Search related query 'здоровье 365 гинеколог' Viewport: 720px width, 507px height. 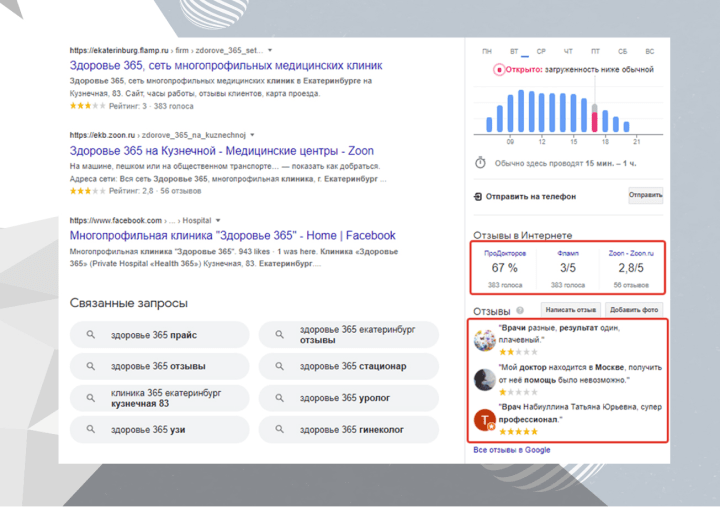(x=349, y=430)
